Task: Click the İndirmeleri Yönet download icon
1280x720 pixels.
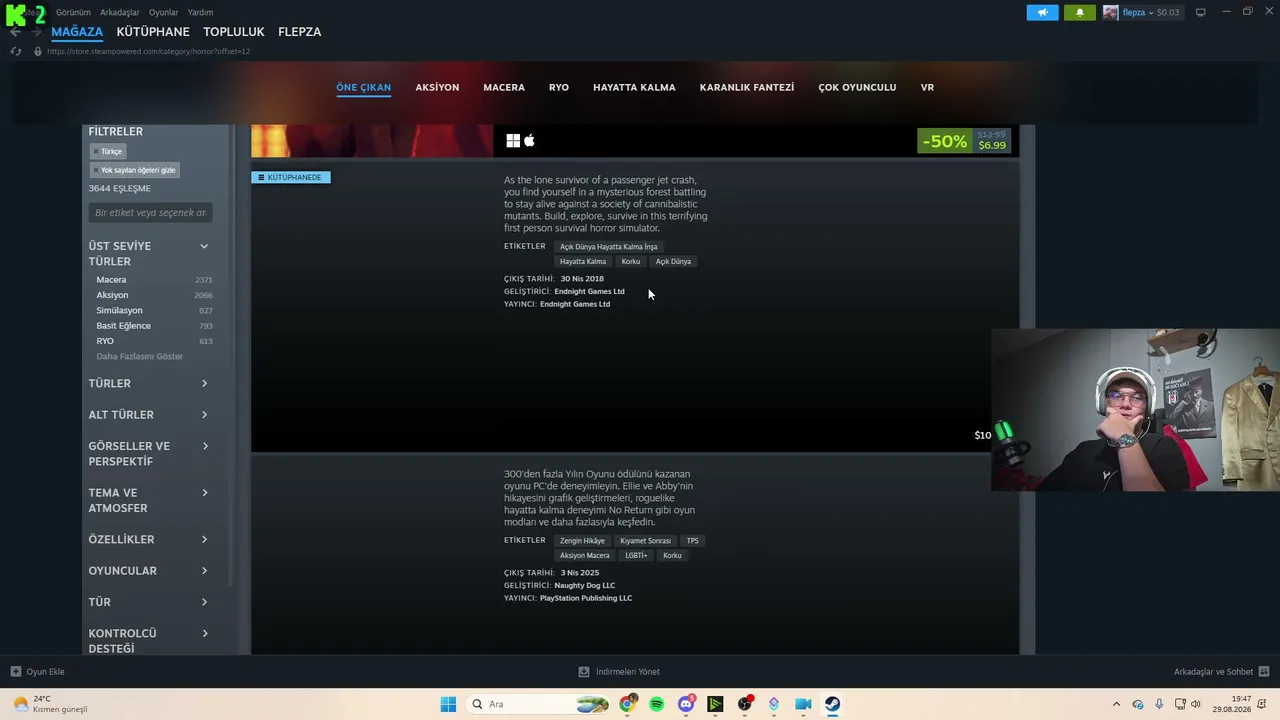Action: point(584,672)
